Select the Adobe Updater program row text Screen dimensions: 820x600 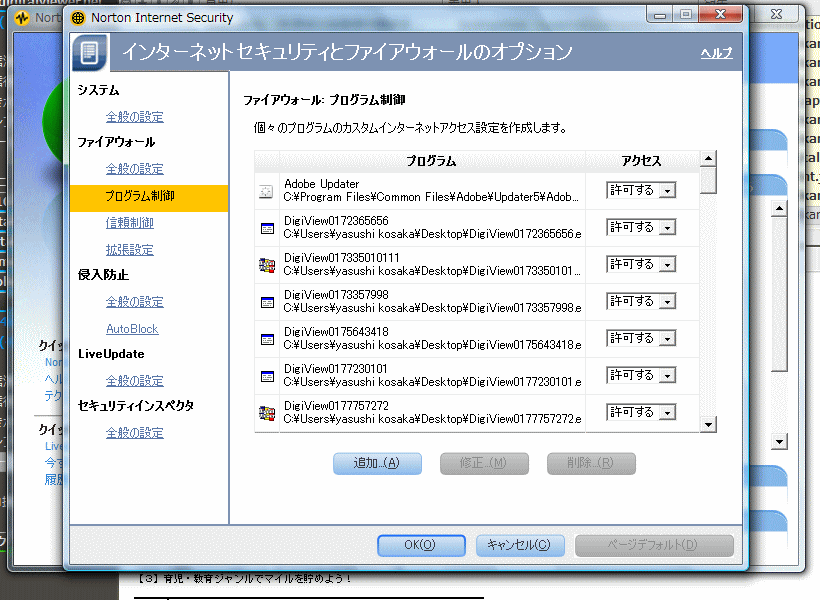point(431,190)
